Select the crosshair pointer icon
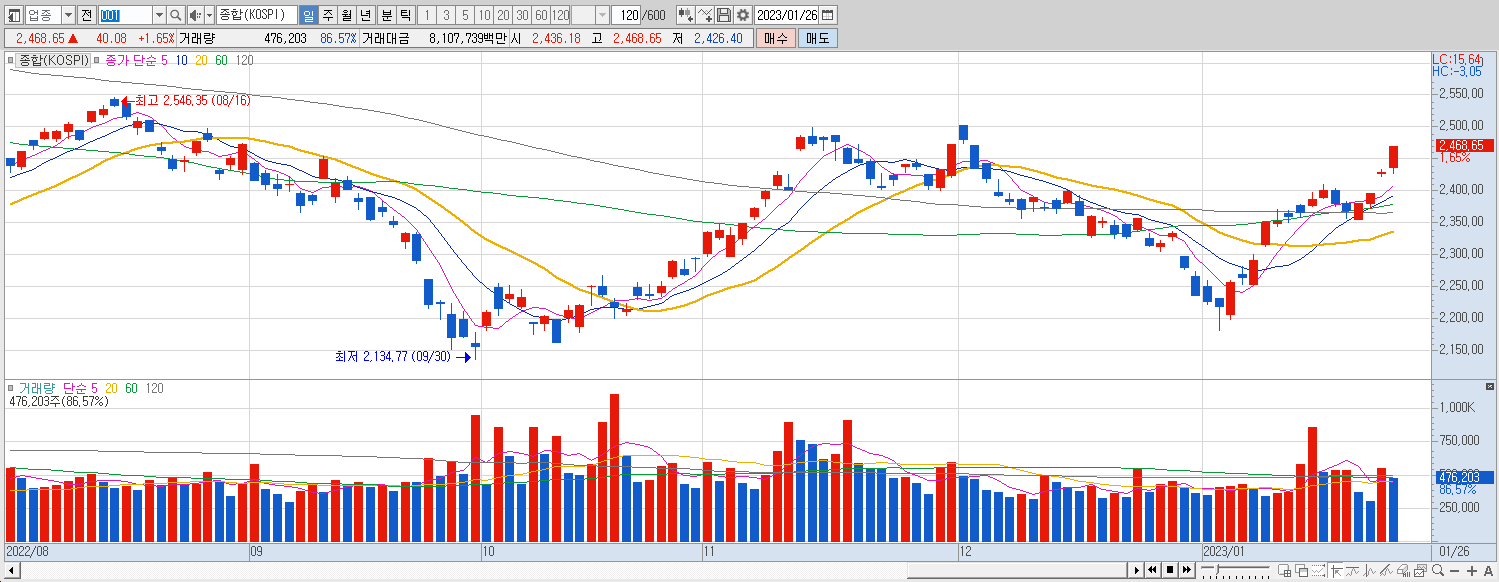1499x582 pixels. tap(1336, 571)
